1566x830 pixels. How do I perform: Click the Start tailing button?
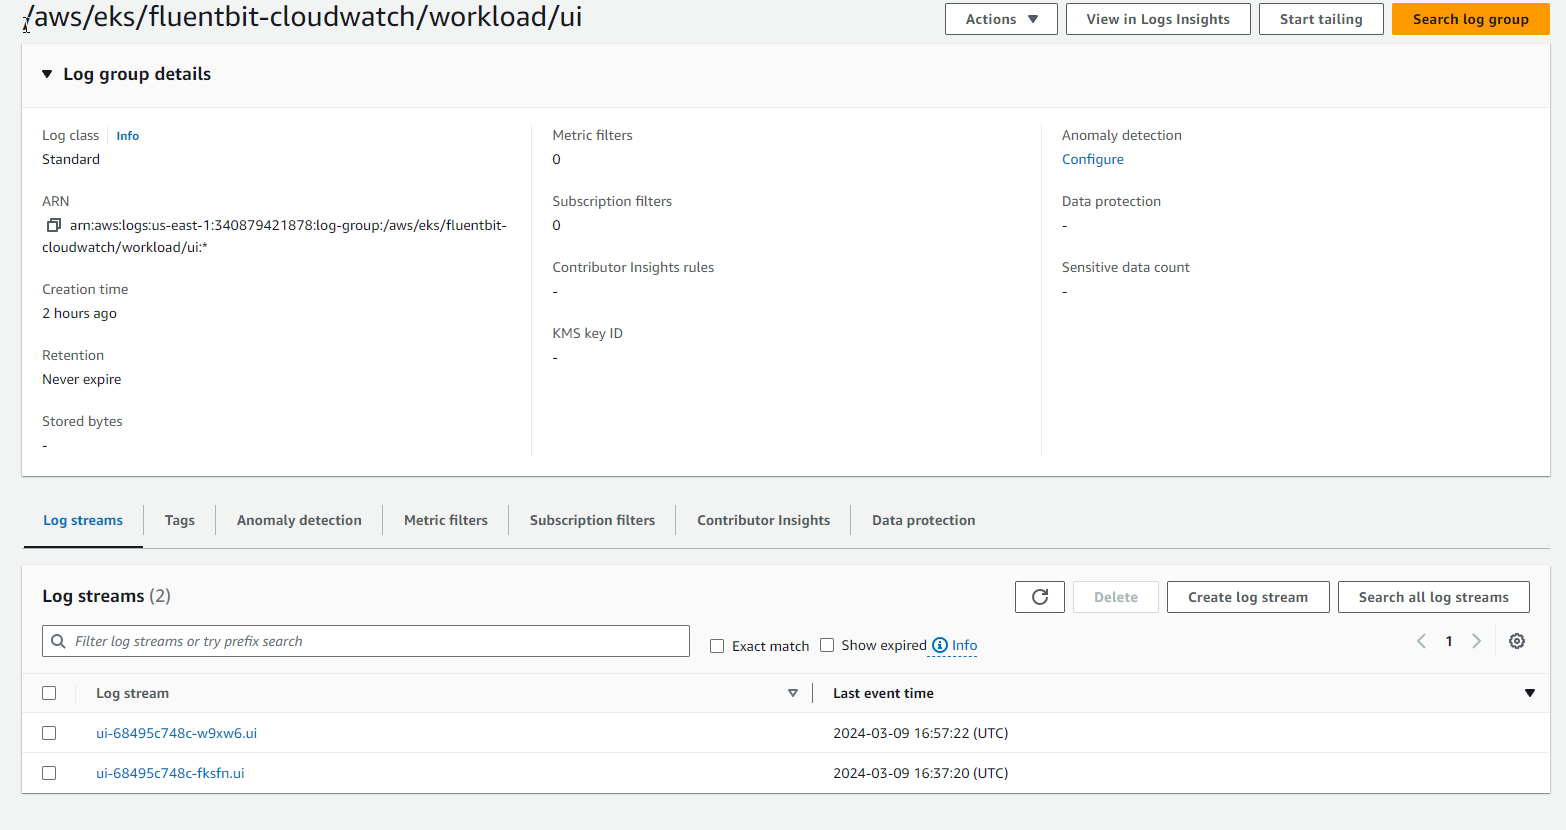pos(1321,19)
